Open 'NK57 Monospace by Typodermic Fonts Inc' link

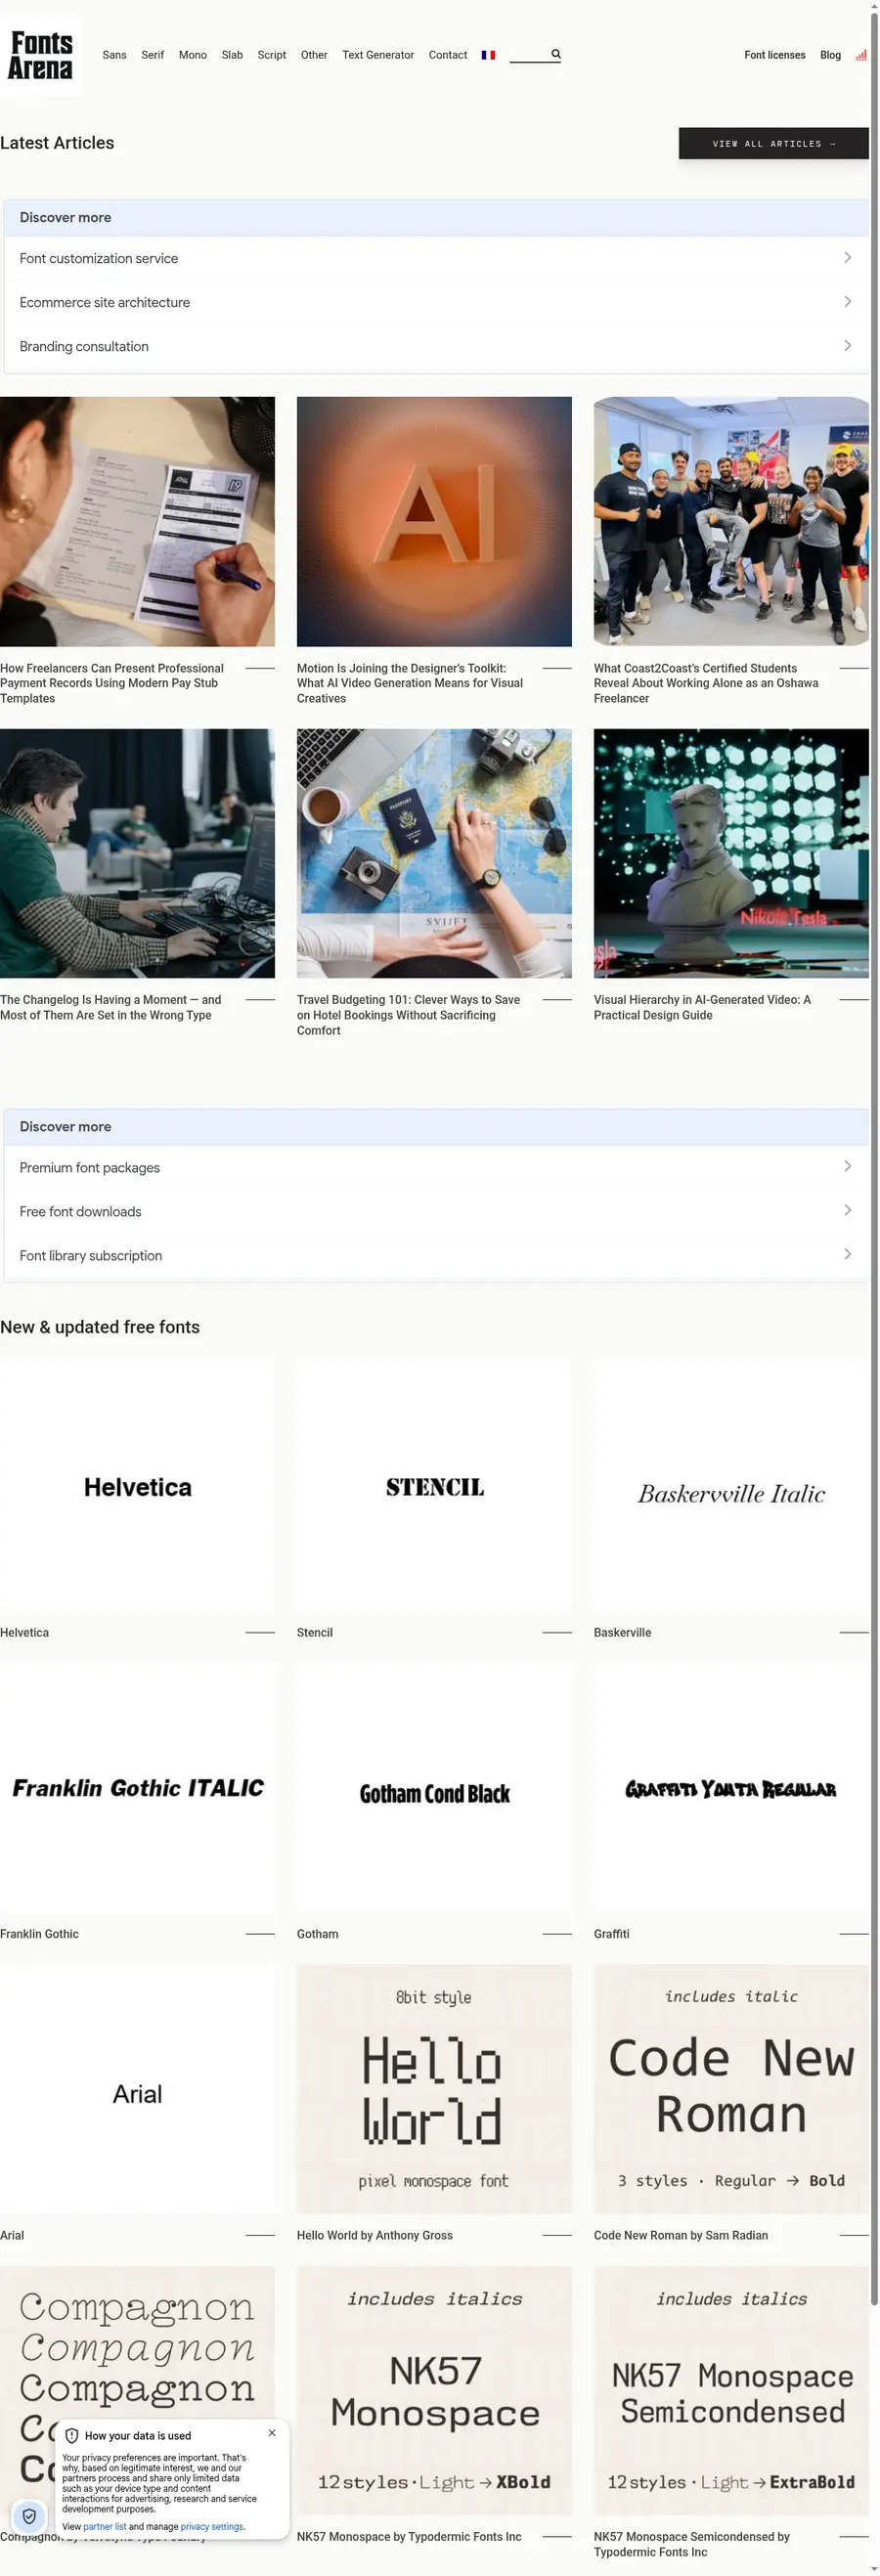pos(409,2536)
